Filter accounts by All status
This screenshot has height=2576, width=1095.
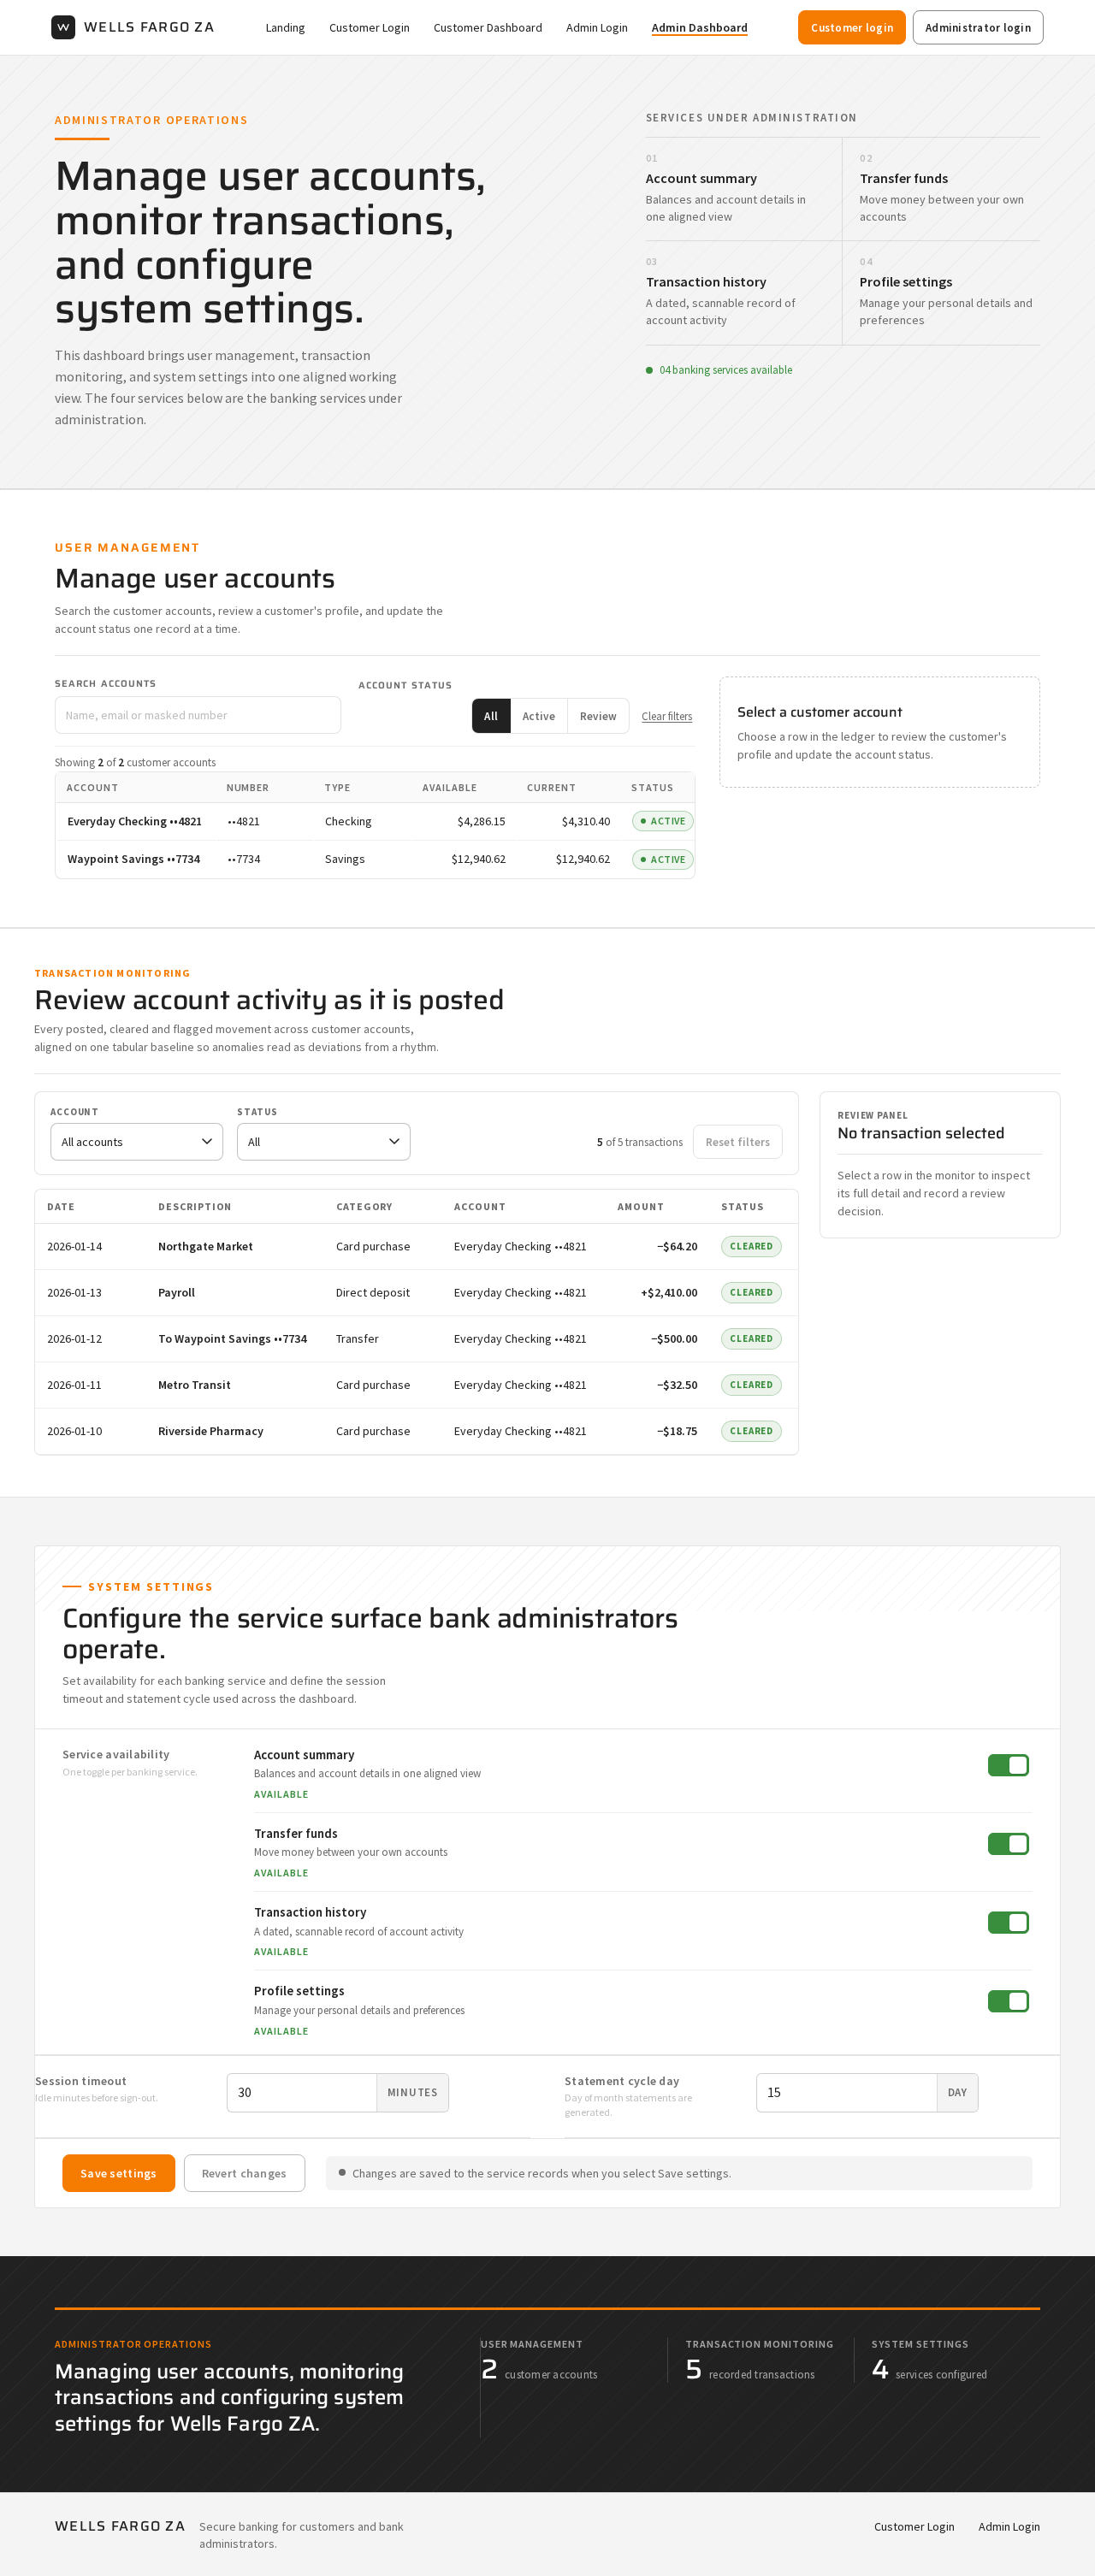point(491,716)
